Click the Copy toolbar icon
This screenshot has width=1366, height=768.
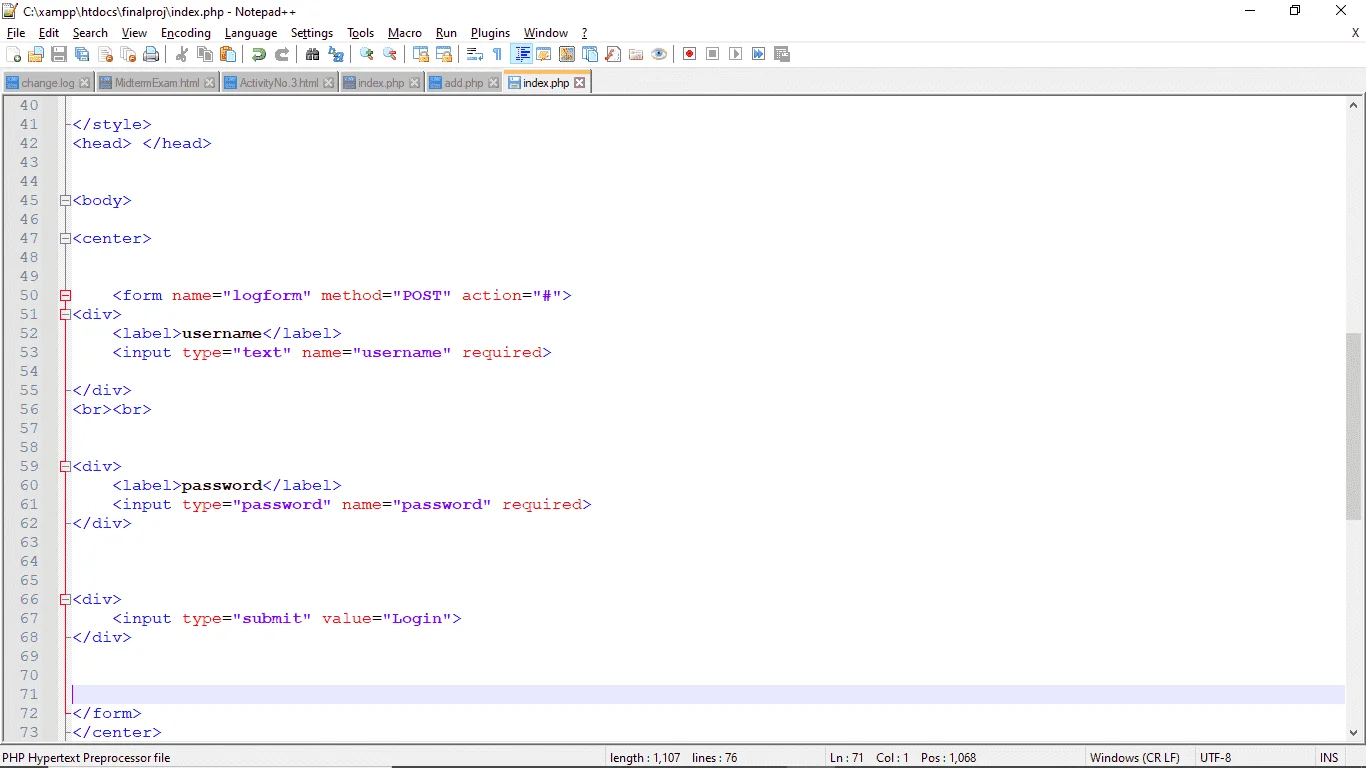click(204, 54)
